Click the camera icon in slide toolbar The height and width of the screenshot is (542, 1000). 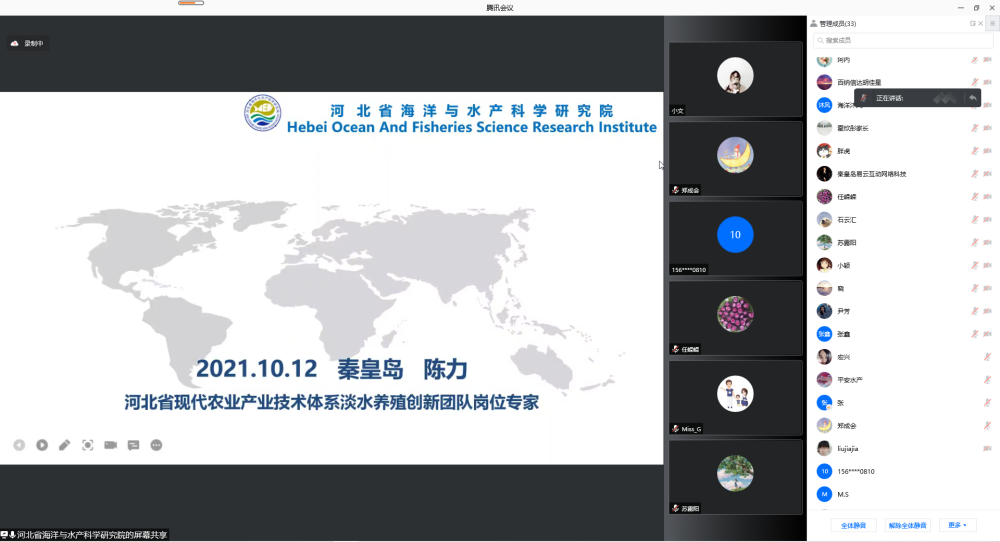[x=110, y=445]
